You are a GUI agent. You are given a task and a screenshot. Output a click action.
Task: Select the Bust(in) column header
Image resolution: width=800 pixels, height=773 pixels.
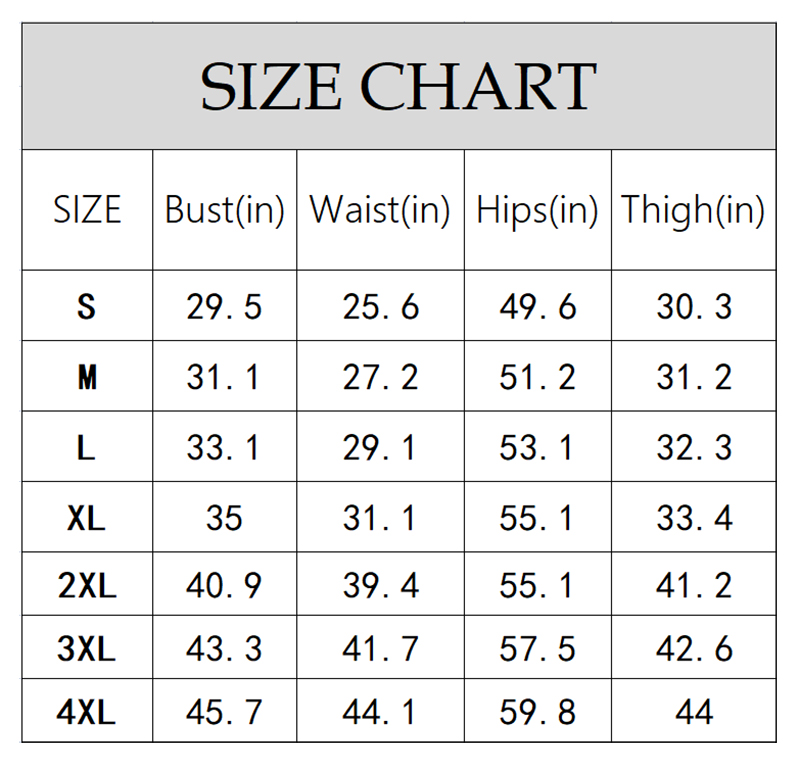click(x=224, y=210)
